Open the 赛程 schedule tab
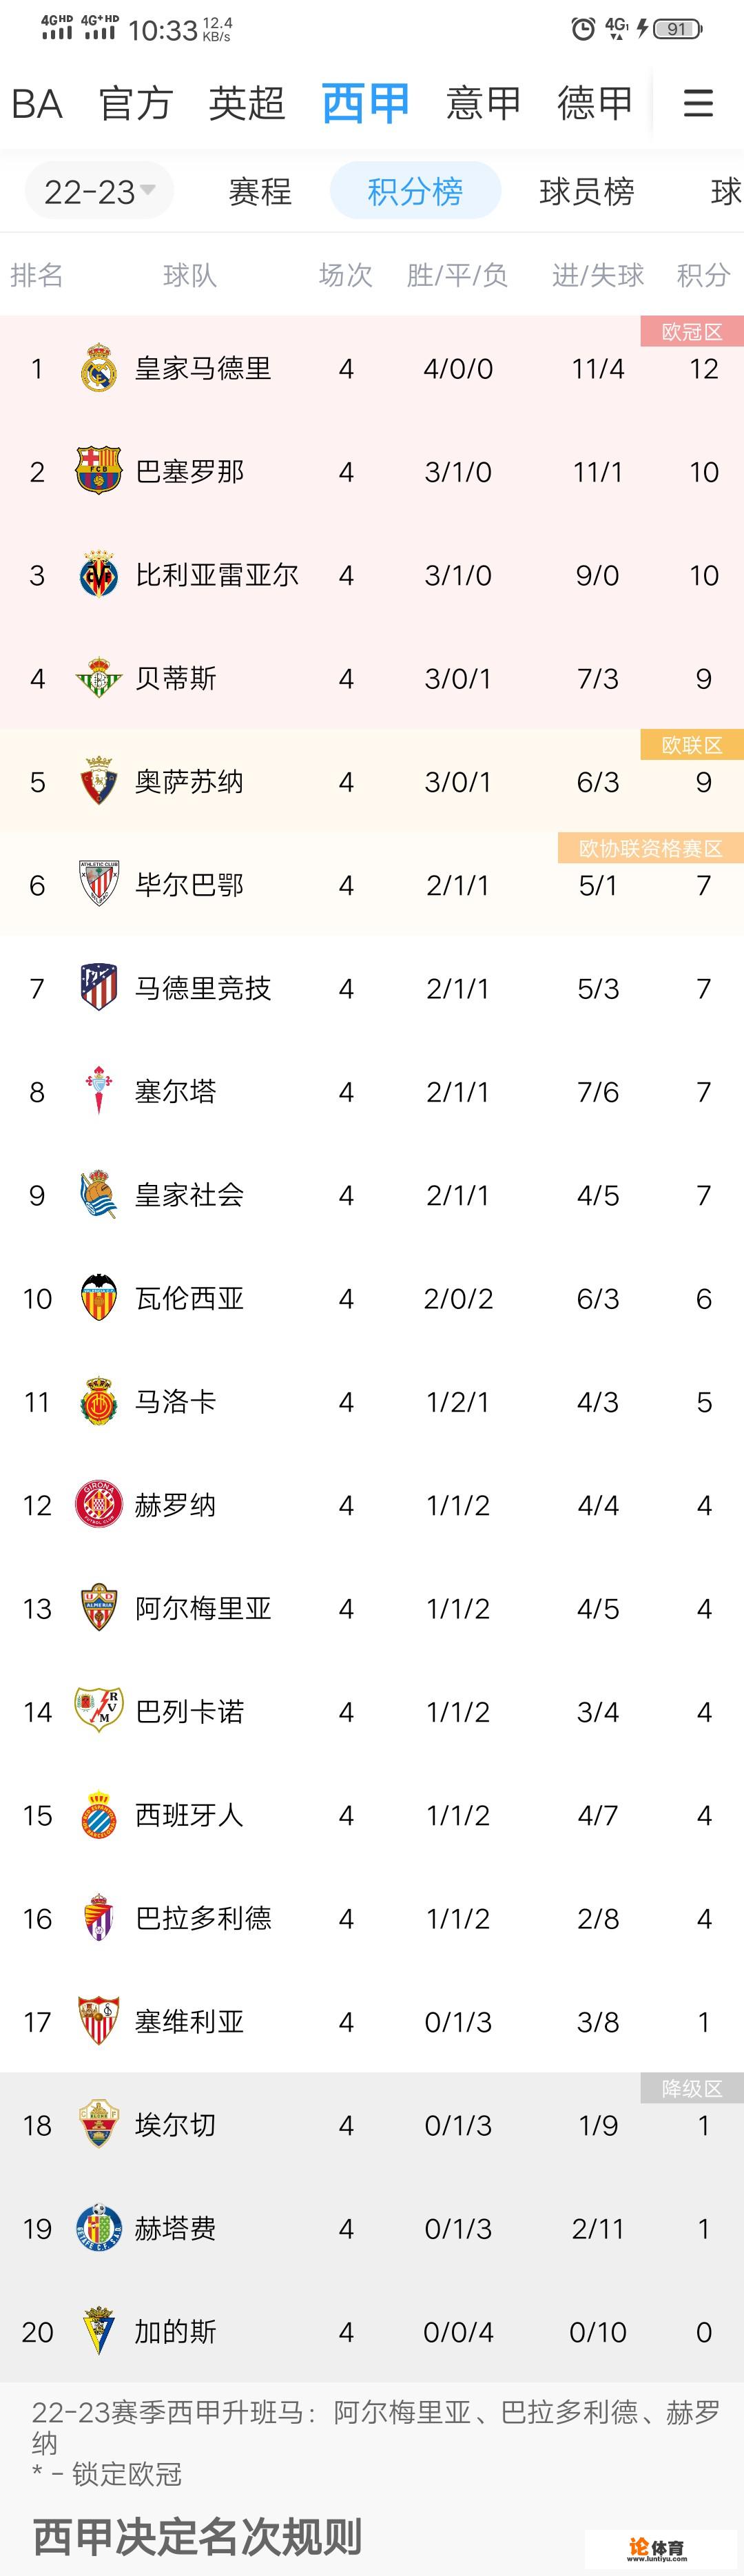 click(x=260, y=191)
